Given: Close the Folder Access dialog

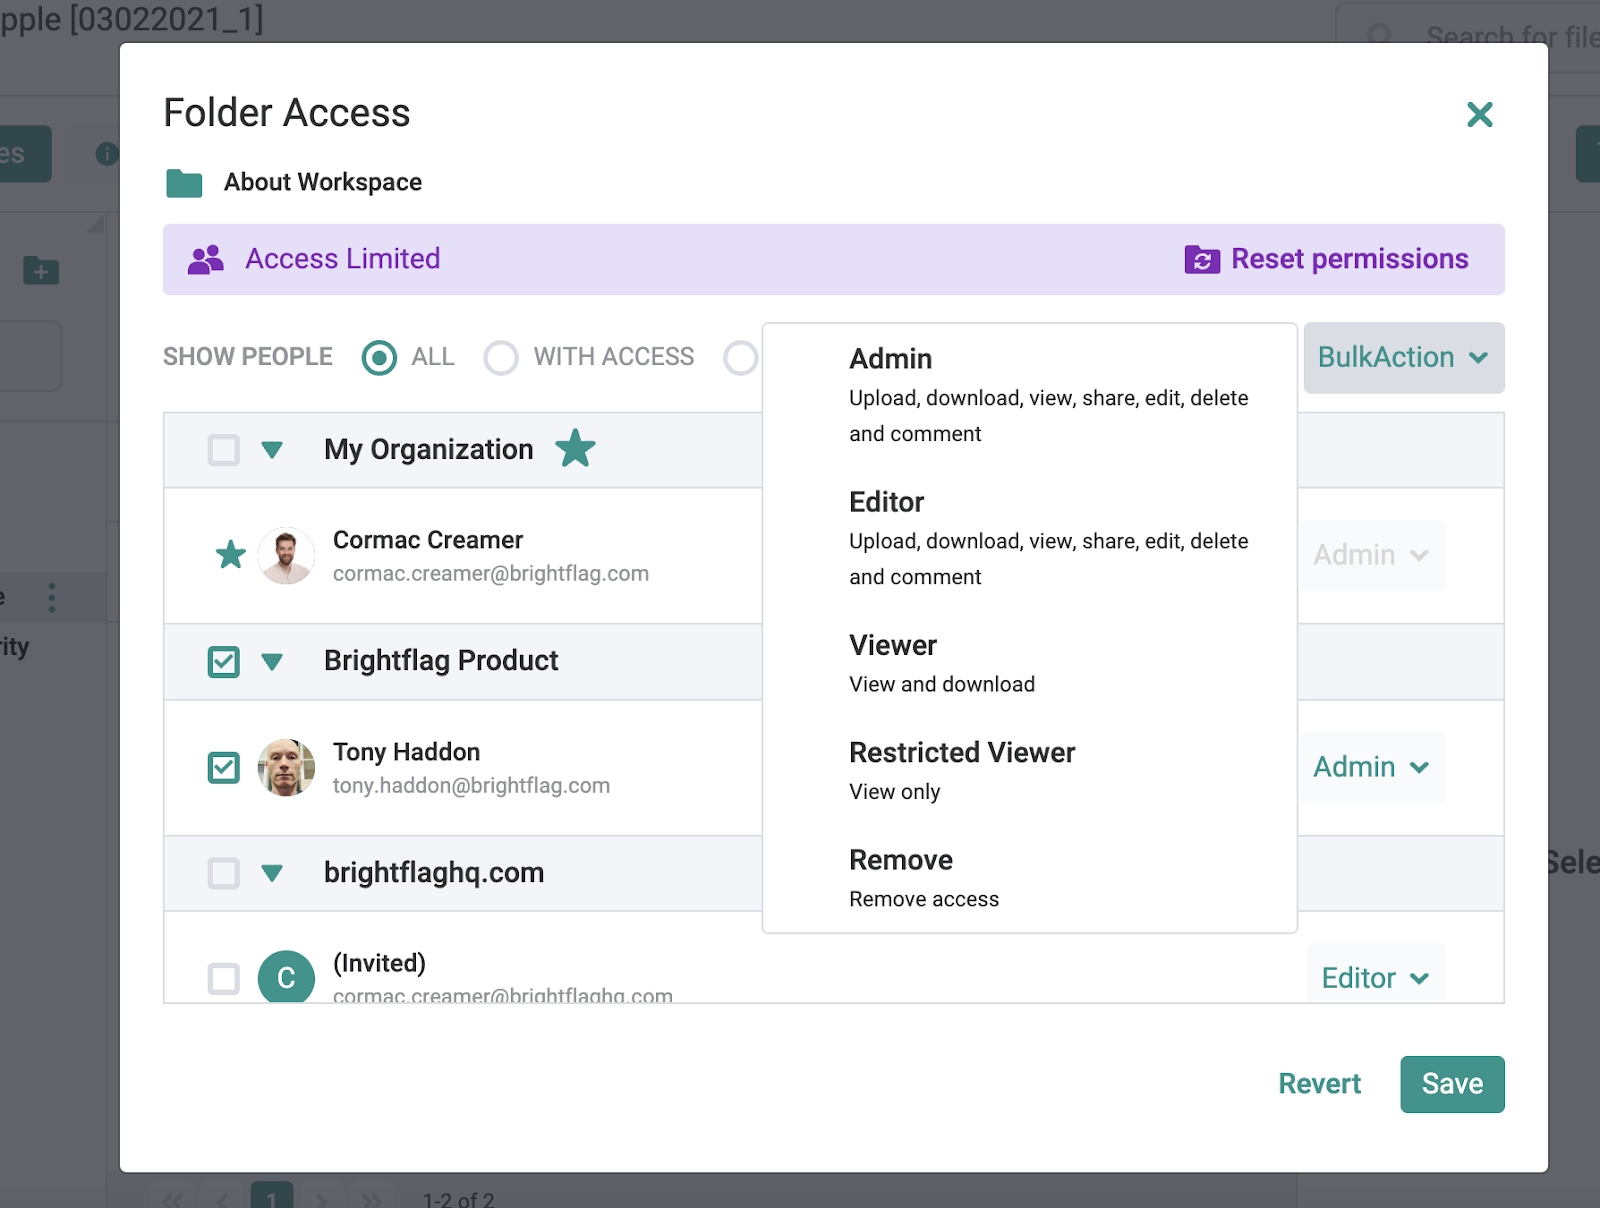Looking at the screenshot, I should [1479, 114].
